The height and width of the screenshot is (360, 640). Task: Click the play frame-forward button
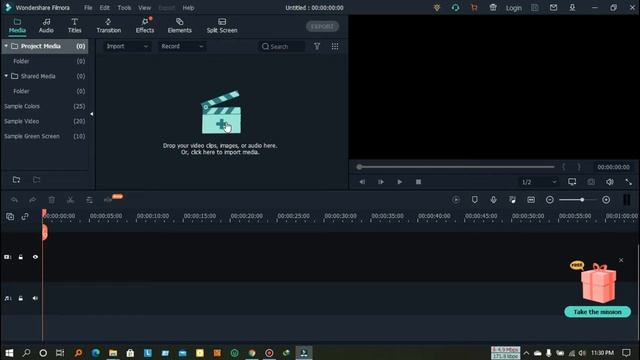click(x=380, y=182)
